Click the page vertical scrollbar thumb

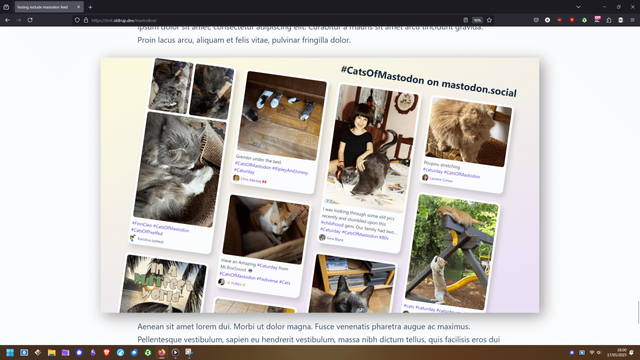pyautogui.click(x=638, y=312)
